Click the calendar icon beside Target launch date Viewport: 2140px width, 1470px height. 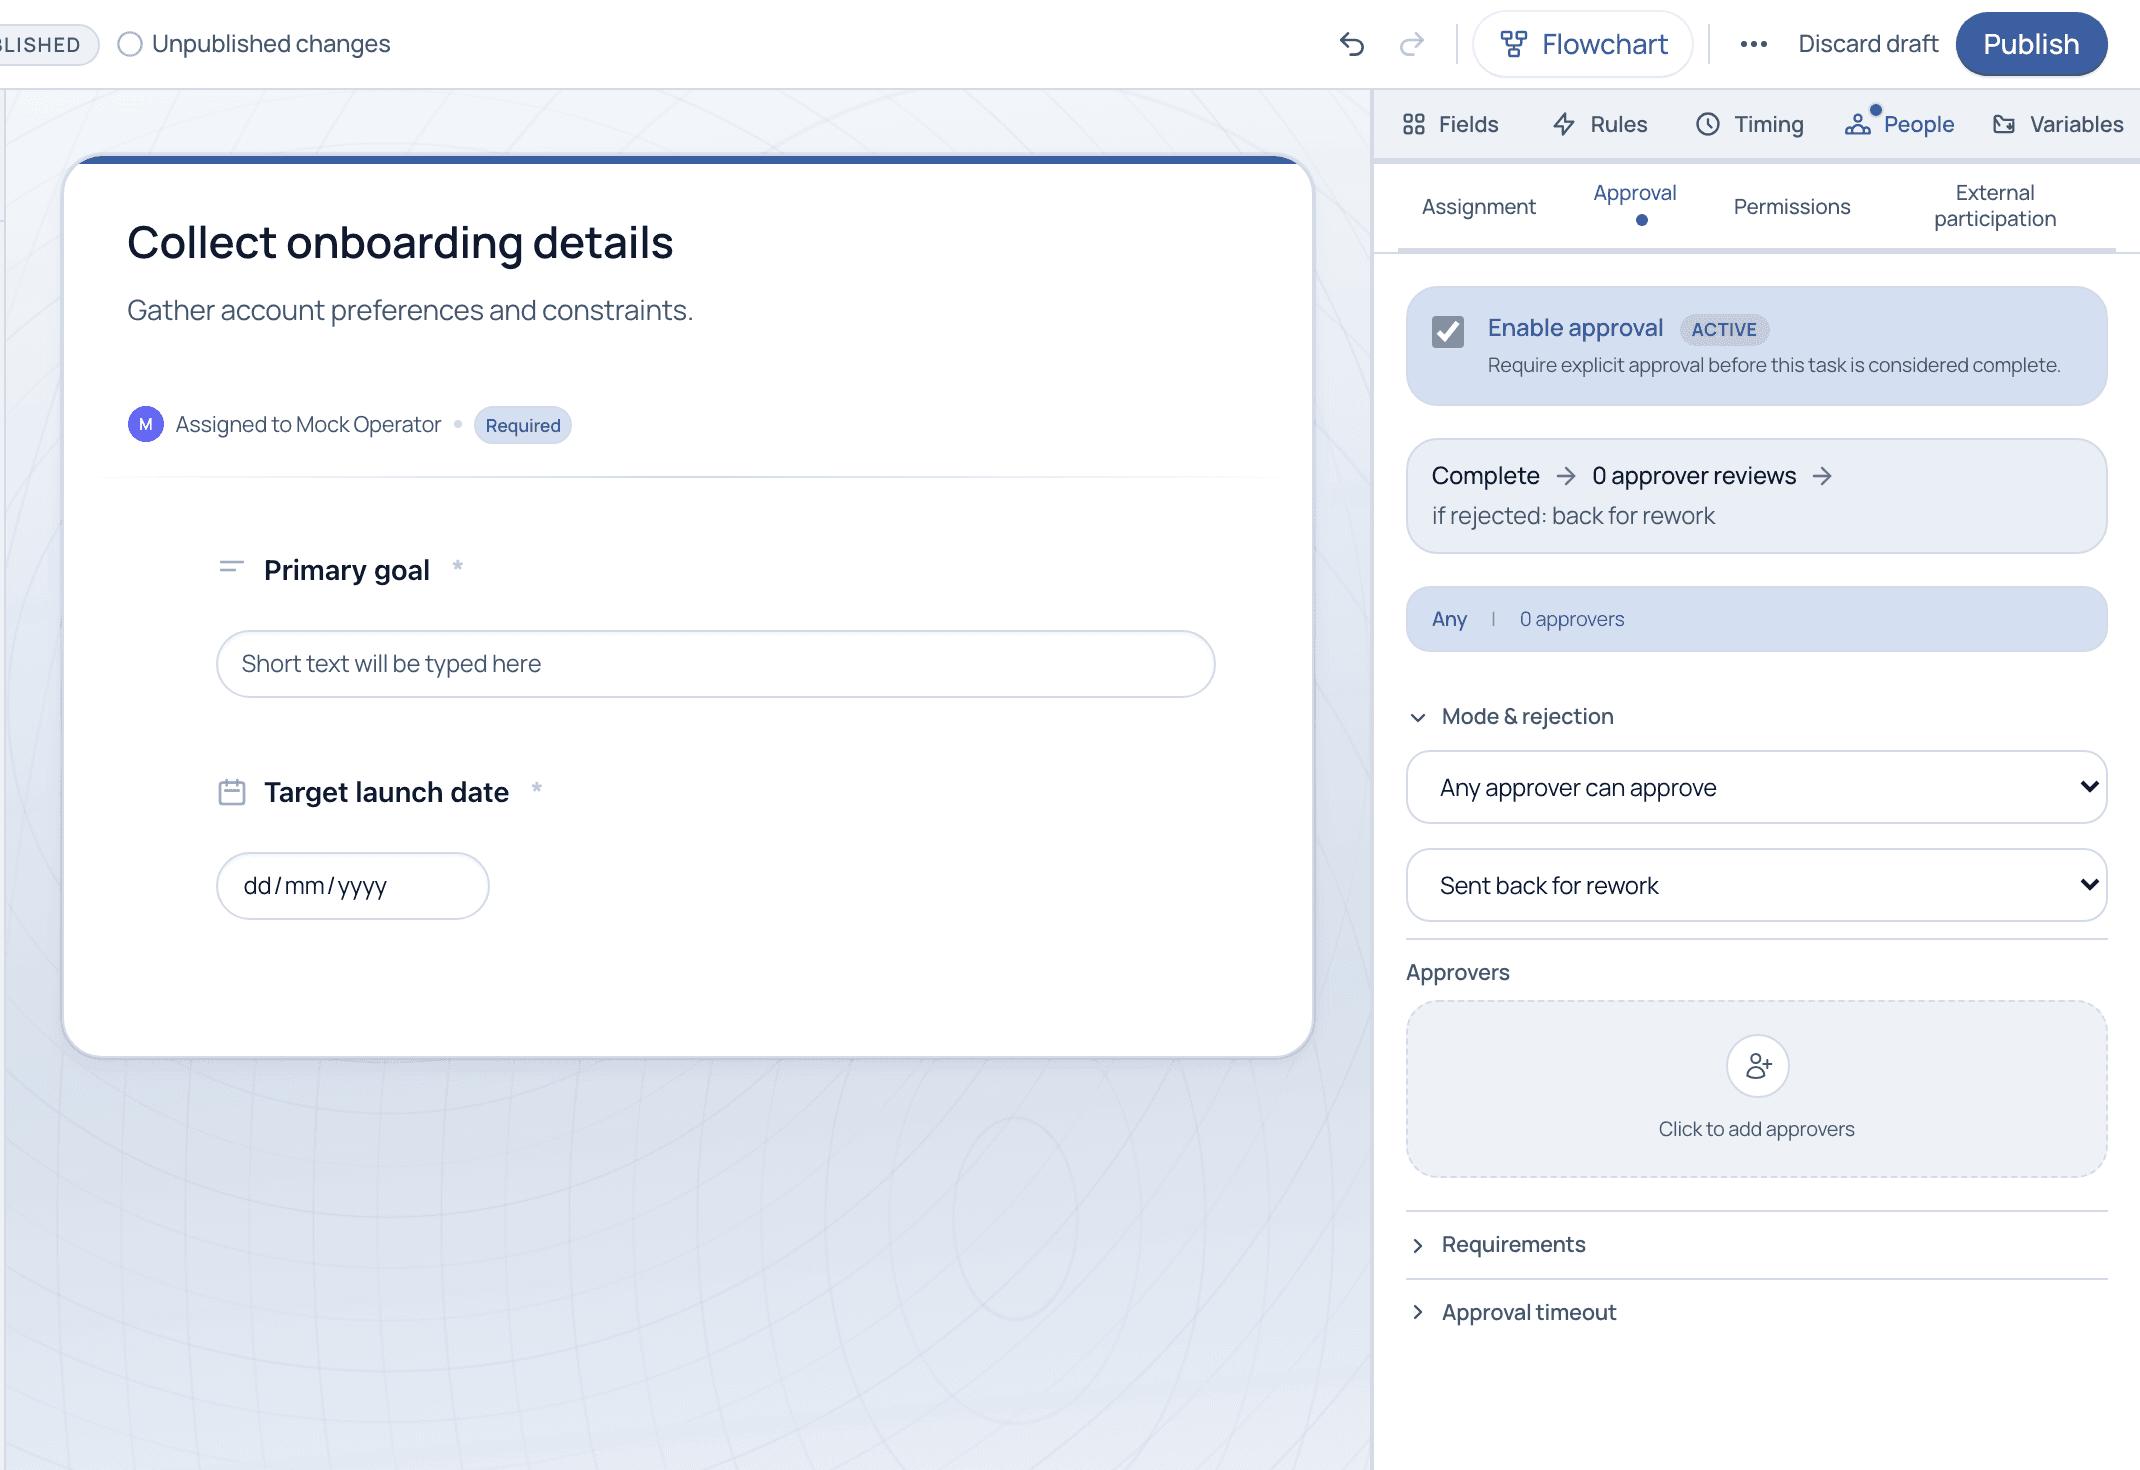pyautogui.click(x=231, y=792)
